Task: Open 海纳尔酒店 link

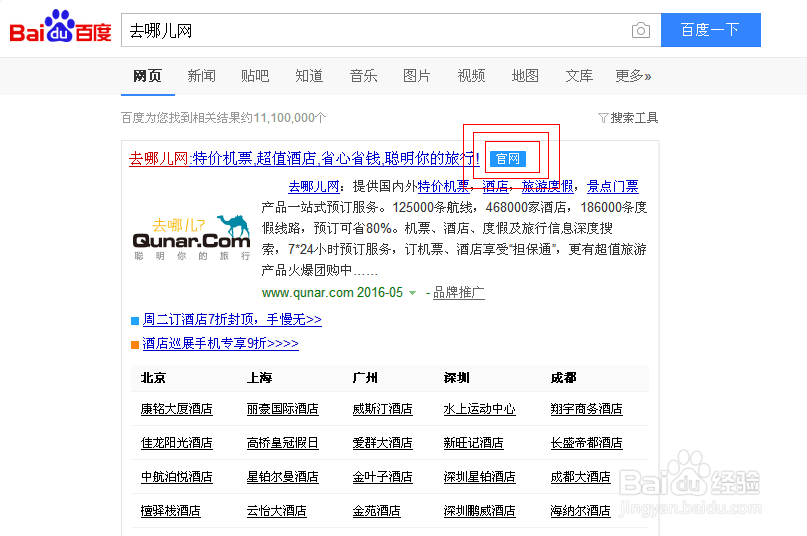Action: [580, 511]
